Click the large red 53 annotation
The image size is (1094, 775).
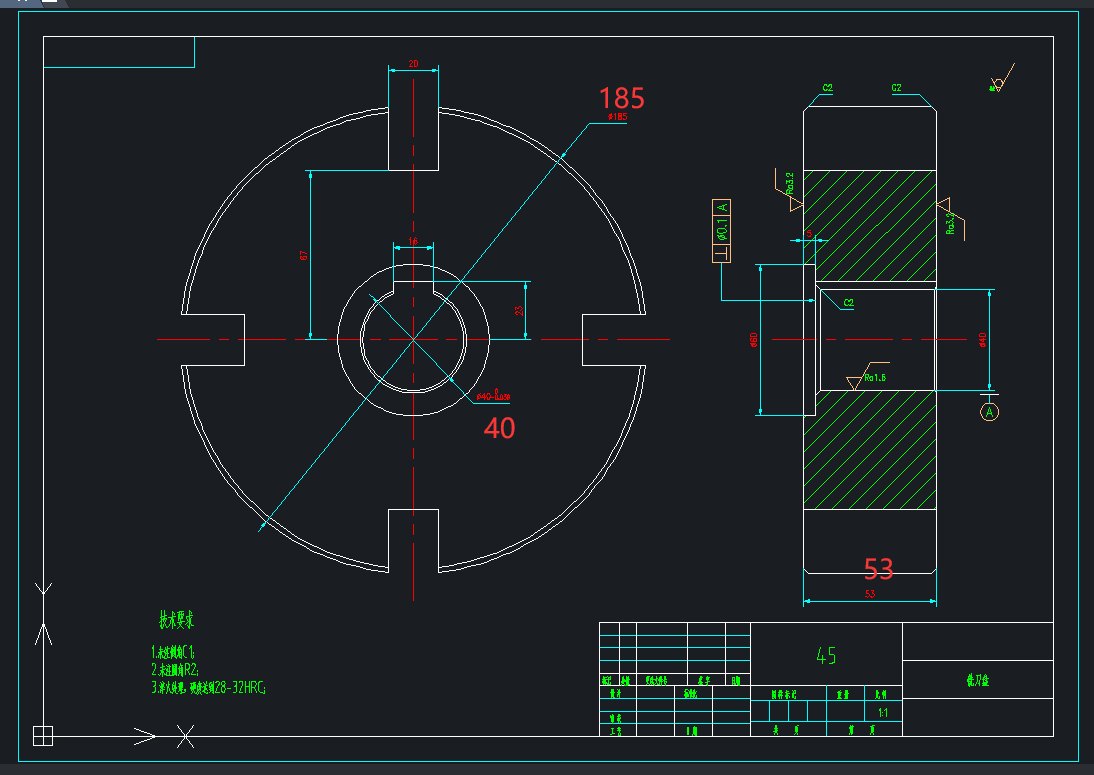(878, 569)
